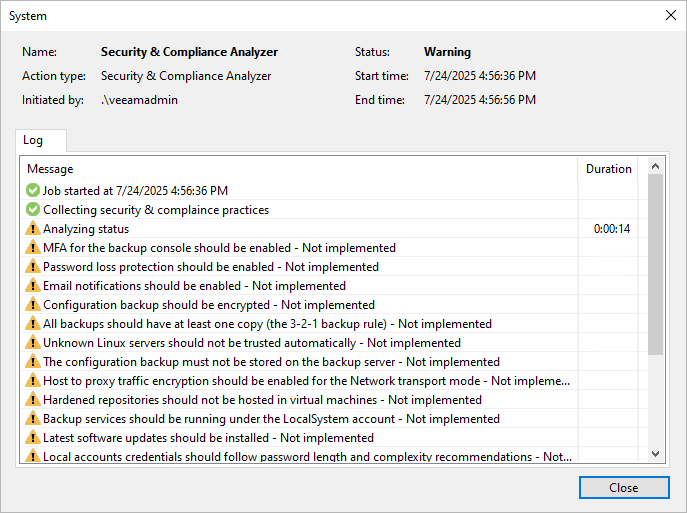Click success icon beside Job started row

[33, 191]
